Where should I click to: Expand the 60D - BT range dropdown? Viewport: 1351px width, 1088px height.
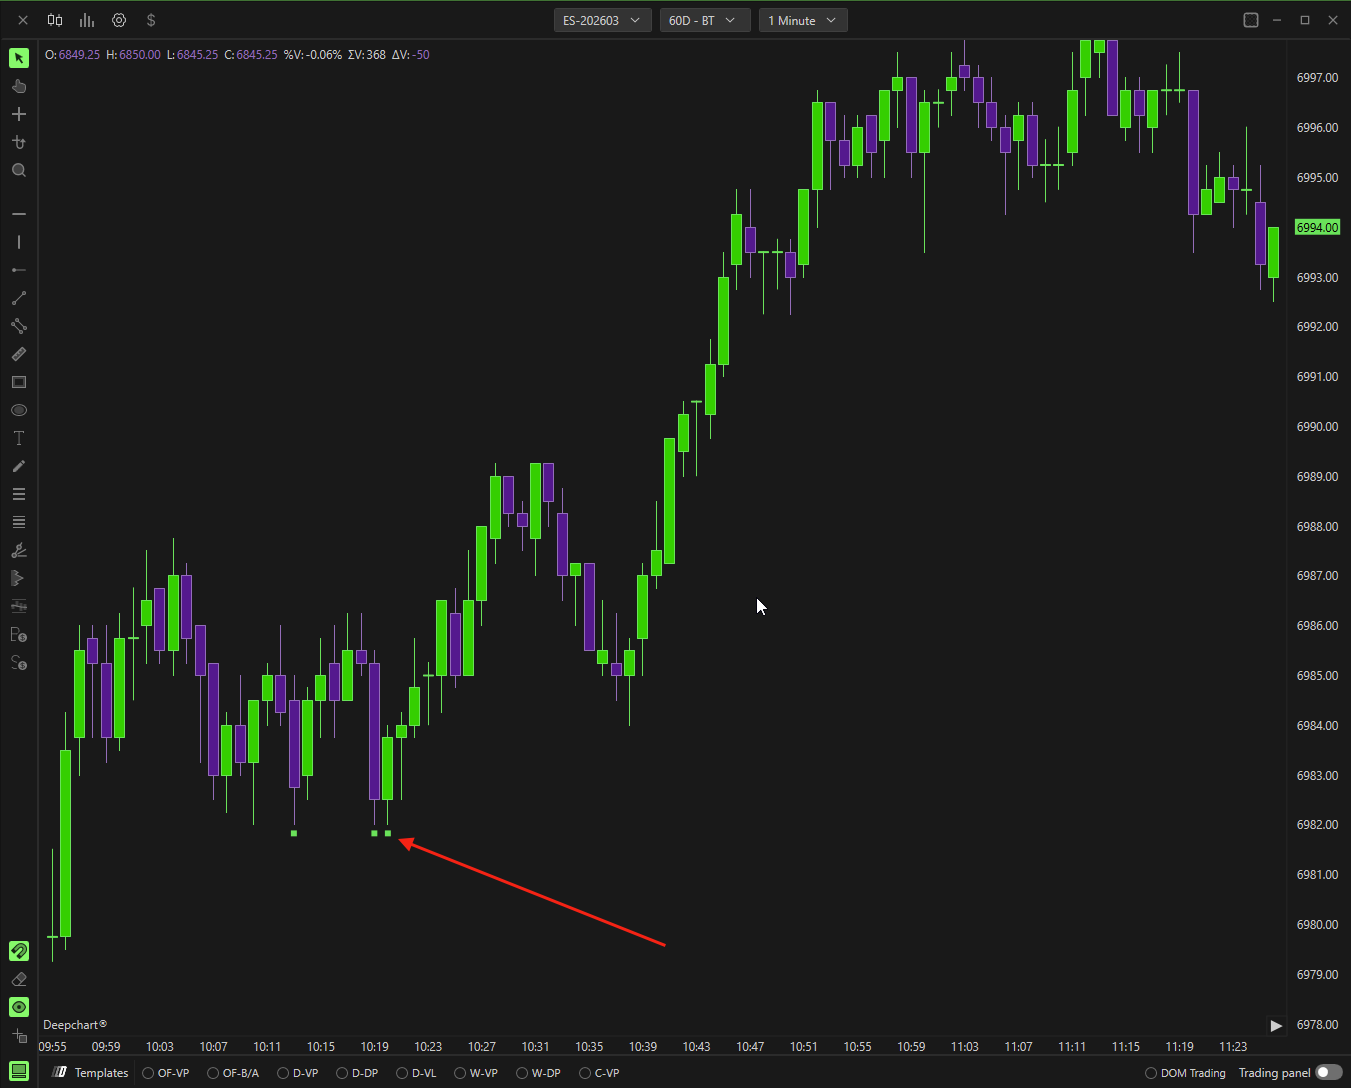[x=704, y=20]
